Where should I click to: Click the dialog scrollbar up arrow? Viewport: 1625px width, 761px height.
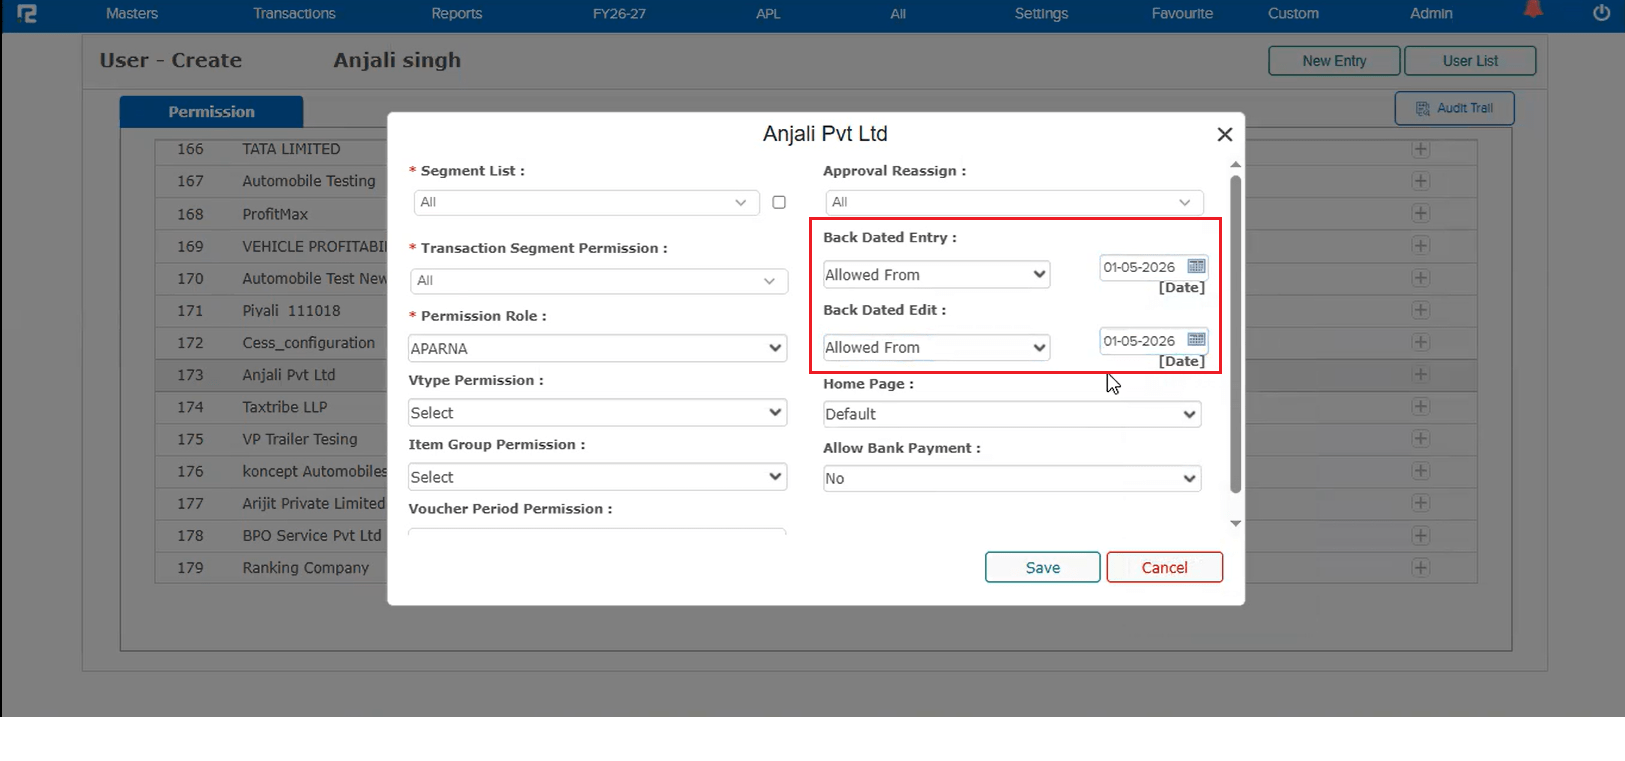1236,164
